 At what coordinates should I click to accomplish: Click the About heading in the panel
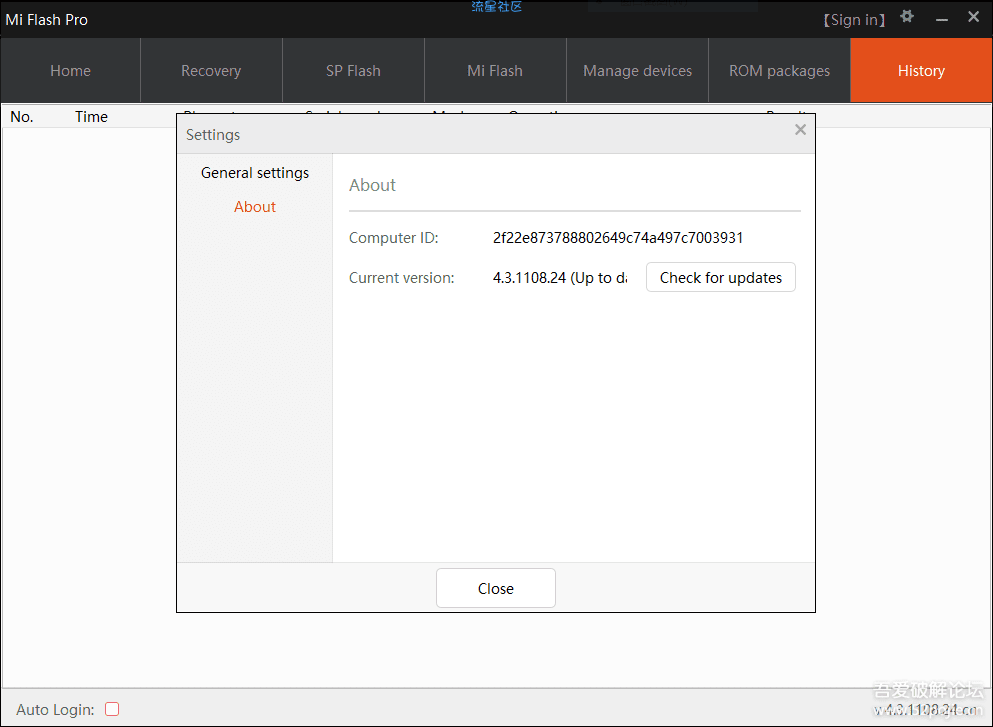[372, 185]
